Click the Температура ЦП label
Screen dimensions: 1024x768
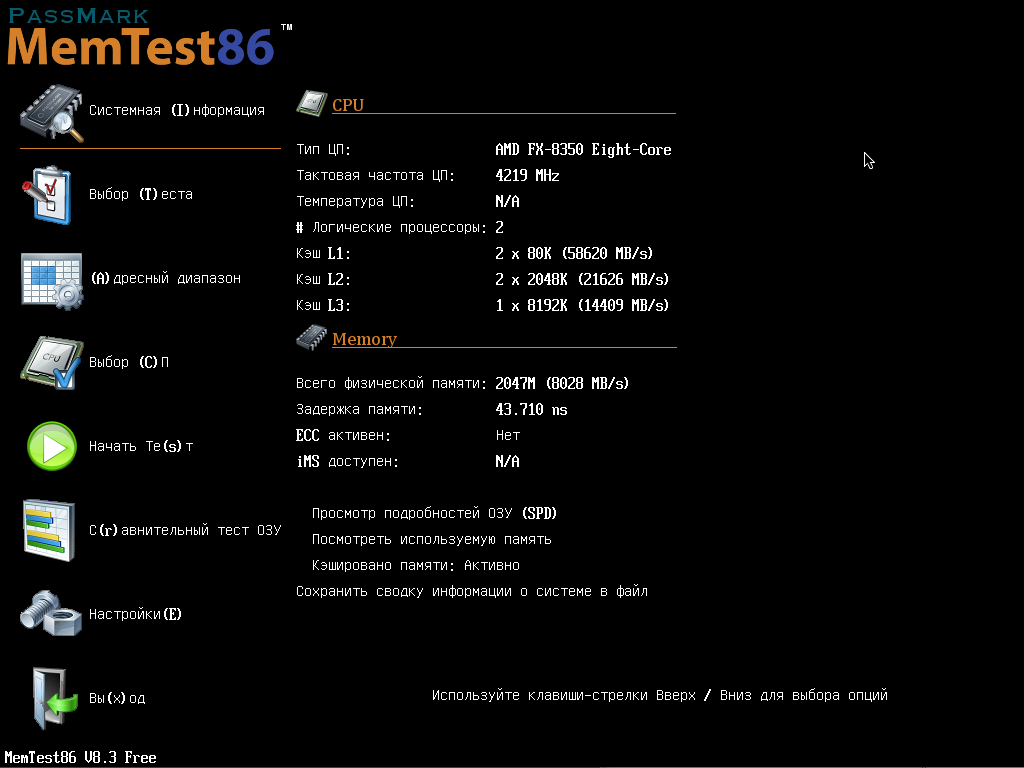point(355,202)
